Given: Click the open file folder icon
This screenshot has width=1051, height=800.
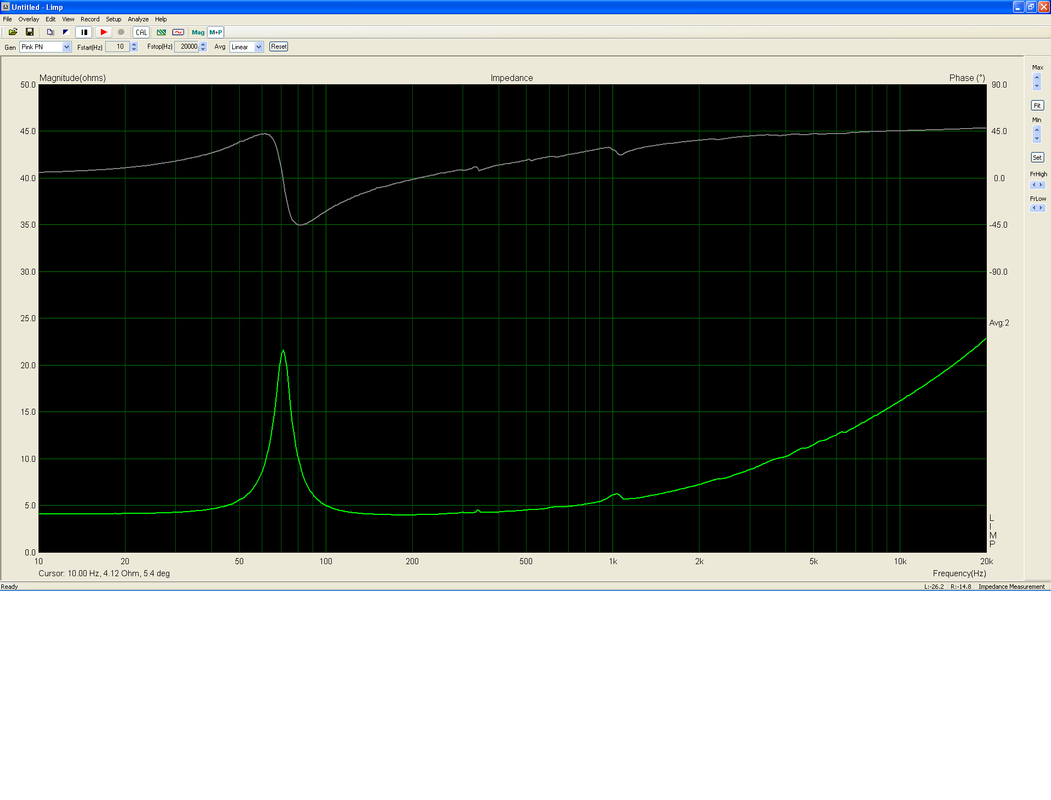Looking at the screenshot, I should [x=13, y=32].
